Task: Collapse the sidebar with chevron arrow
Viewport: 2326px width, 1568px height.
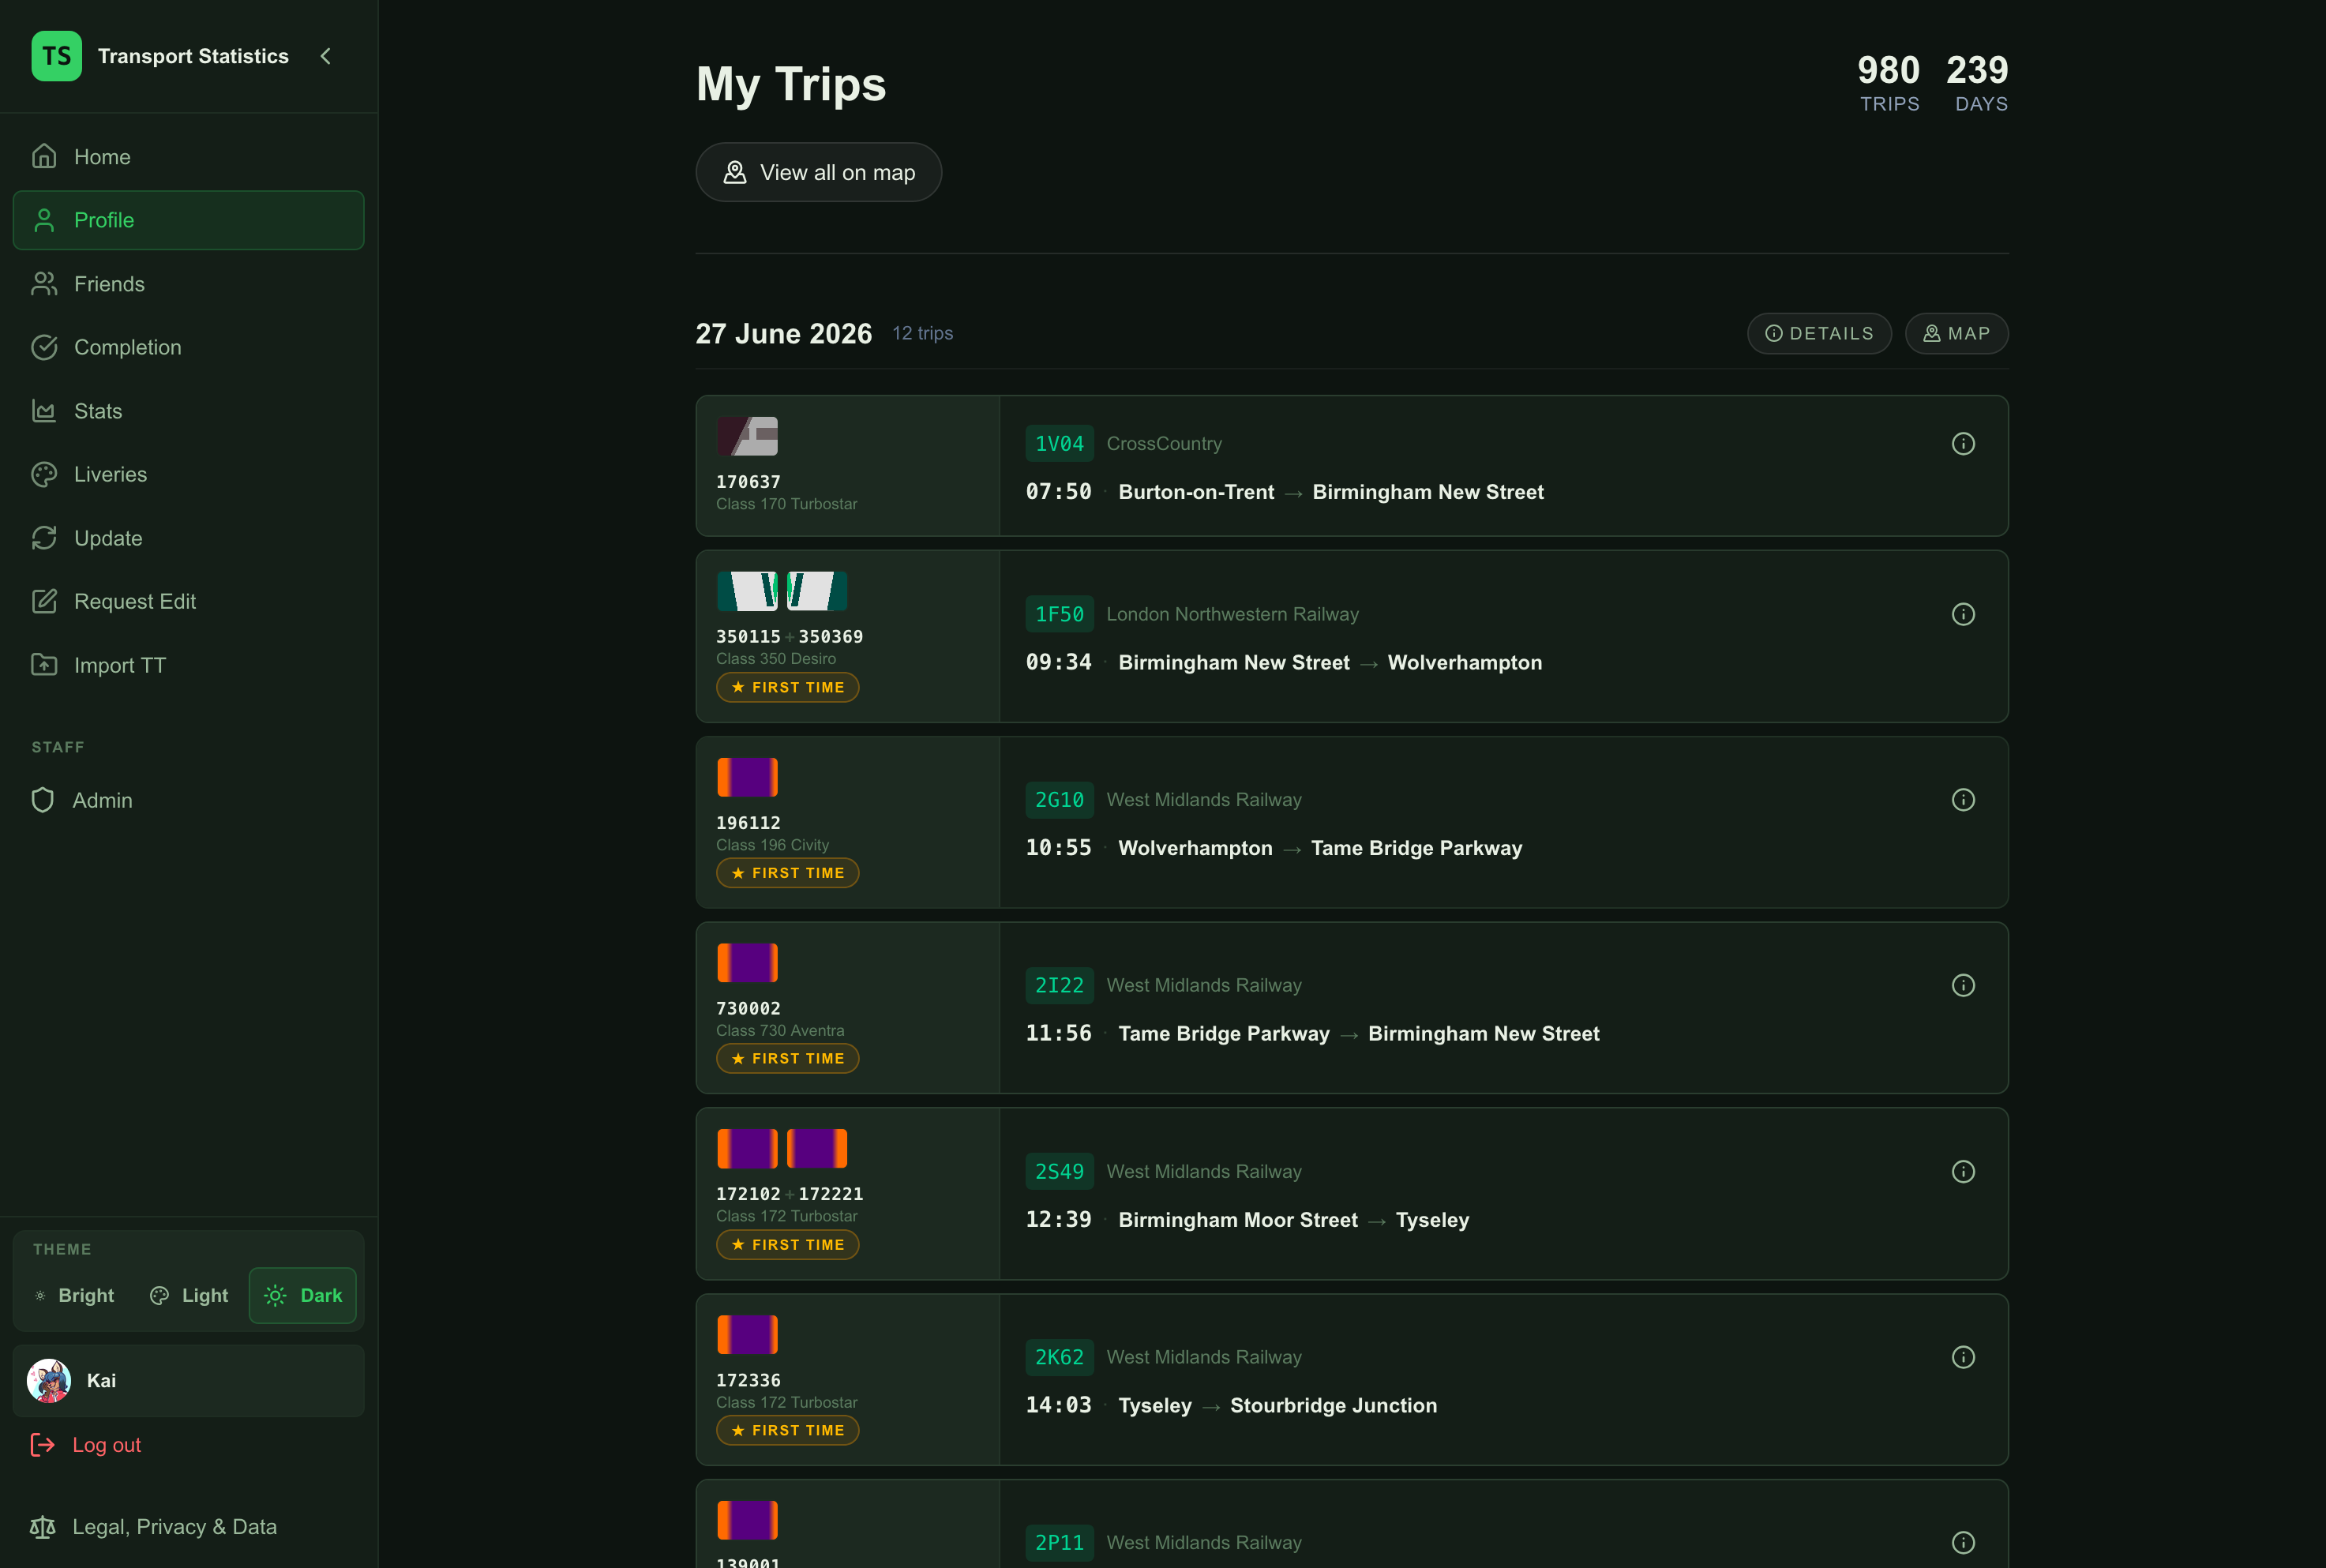Action: tap(325, 56)
